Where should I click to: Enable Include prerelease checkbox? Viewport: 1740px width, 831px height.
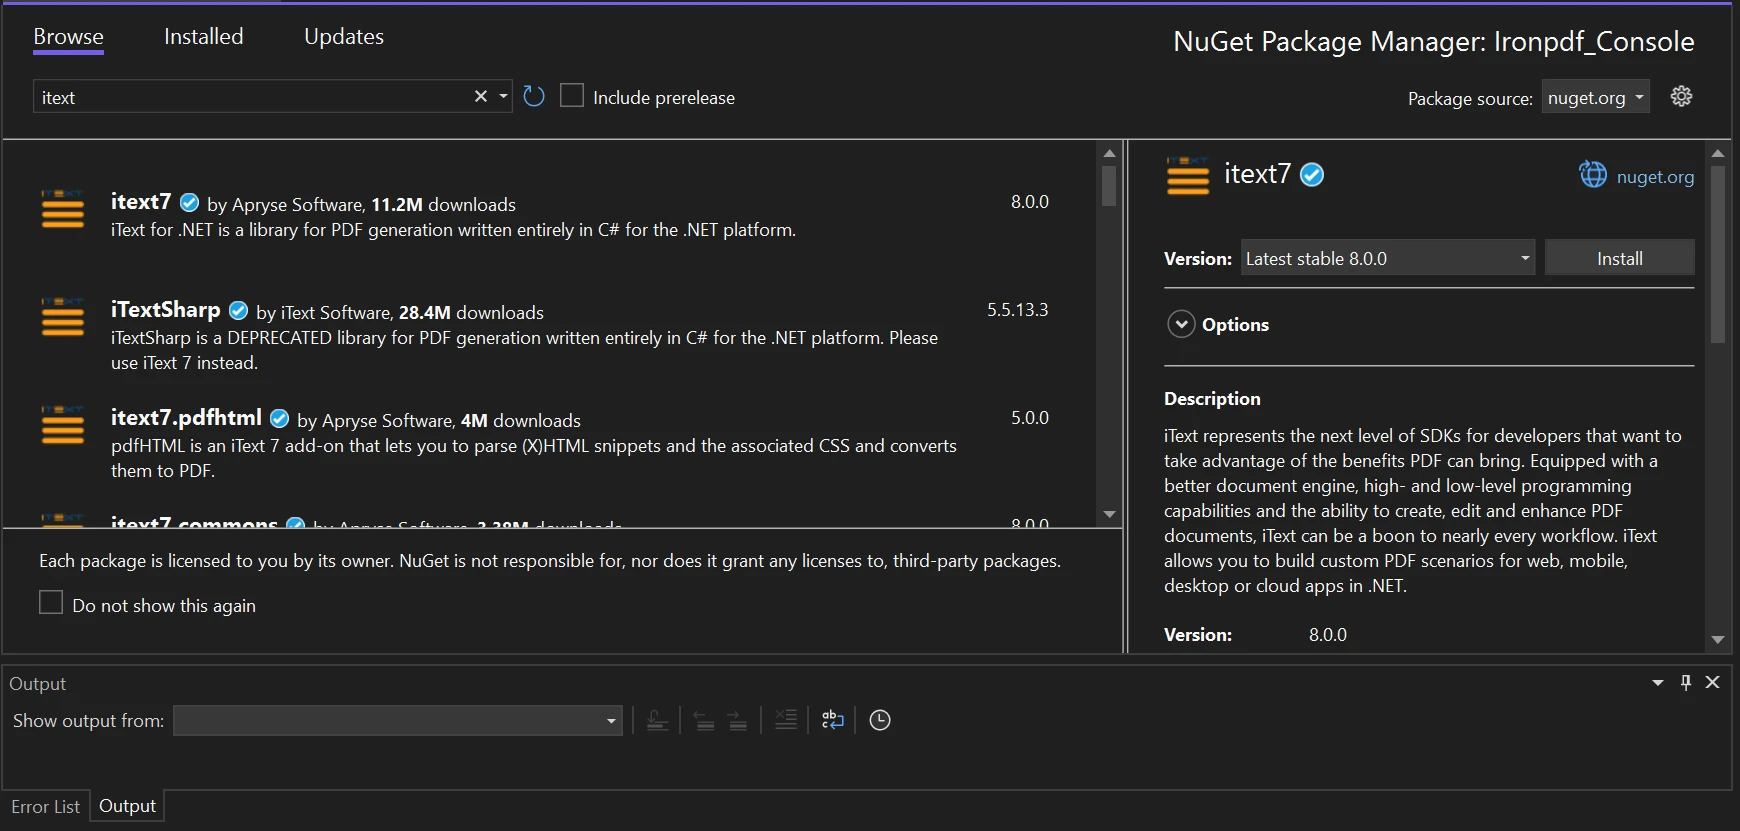click(572, 95)
